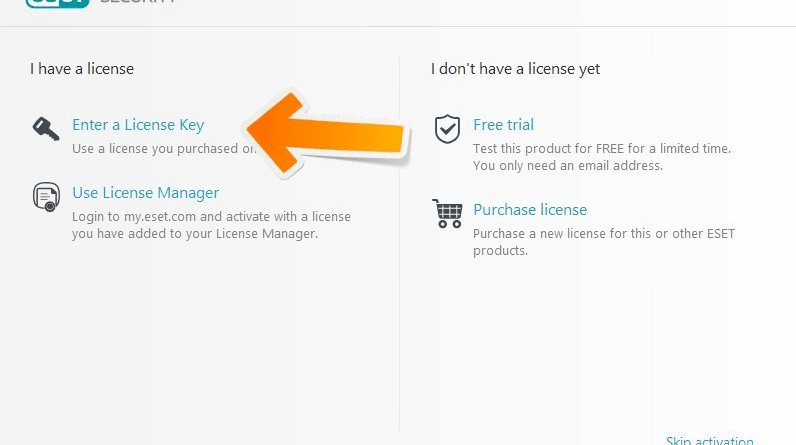This screenshot has width=796, height=445.
Task: Click the key icon beside Enter a License Key
Action: coord(46,128)
